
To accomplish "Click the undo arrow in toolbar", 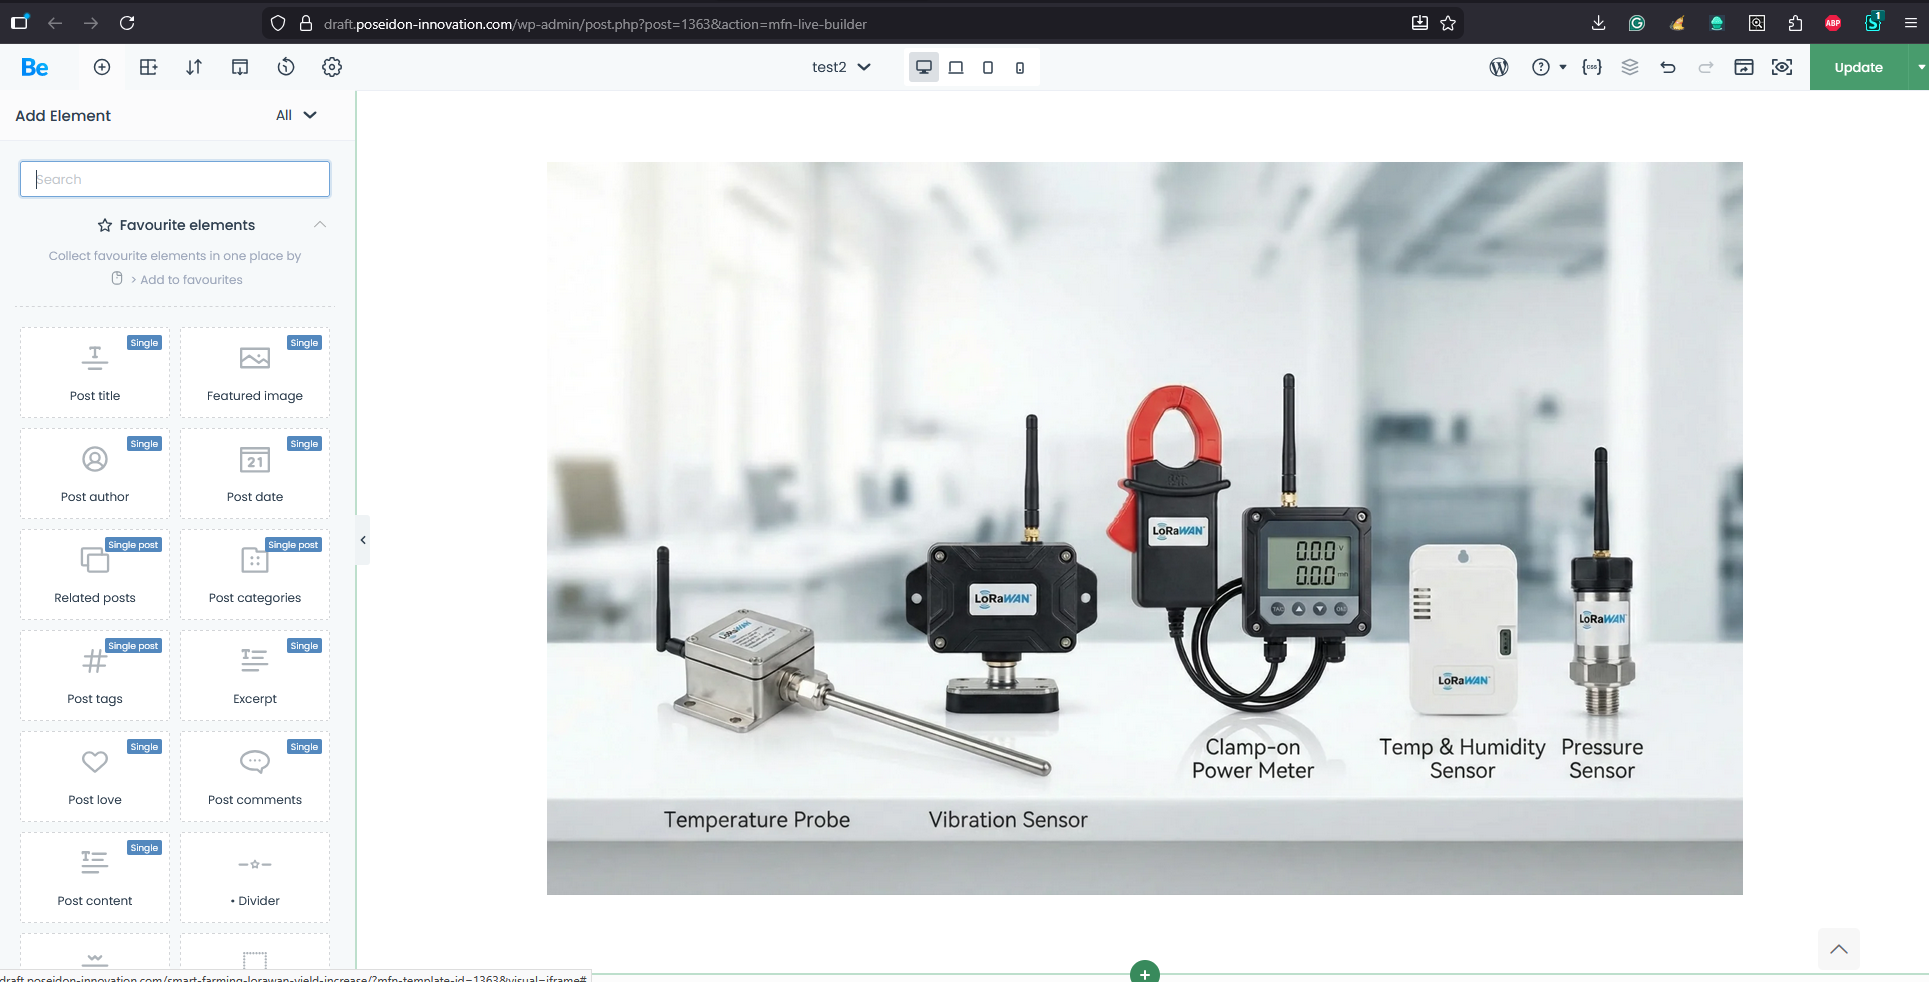I will pyautogui.click(x=1668, y=67).
